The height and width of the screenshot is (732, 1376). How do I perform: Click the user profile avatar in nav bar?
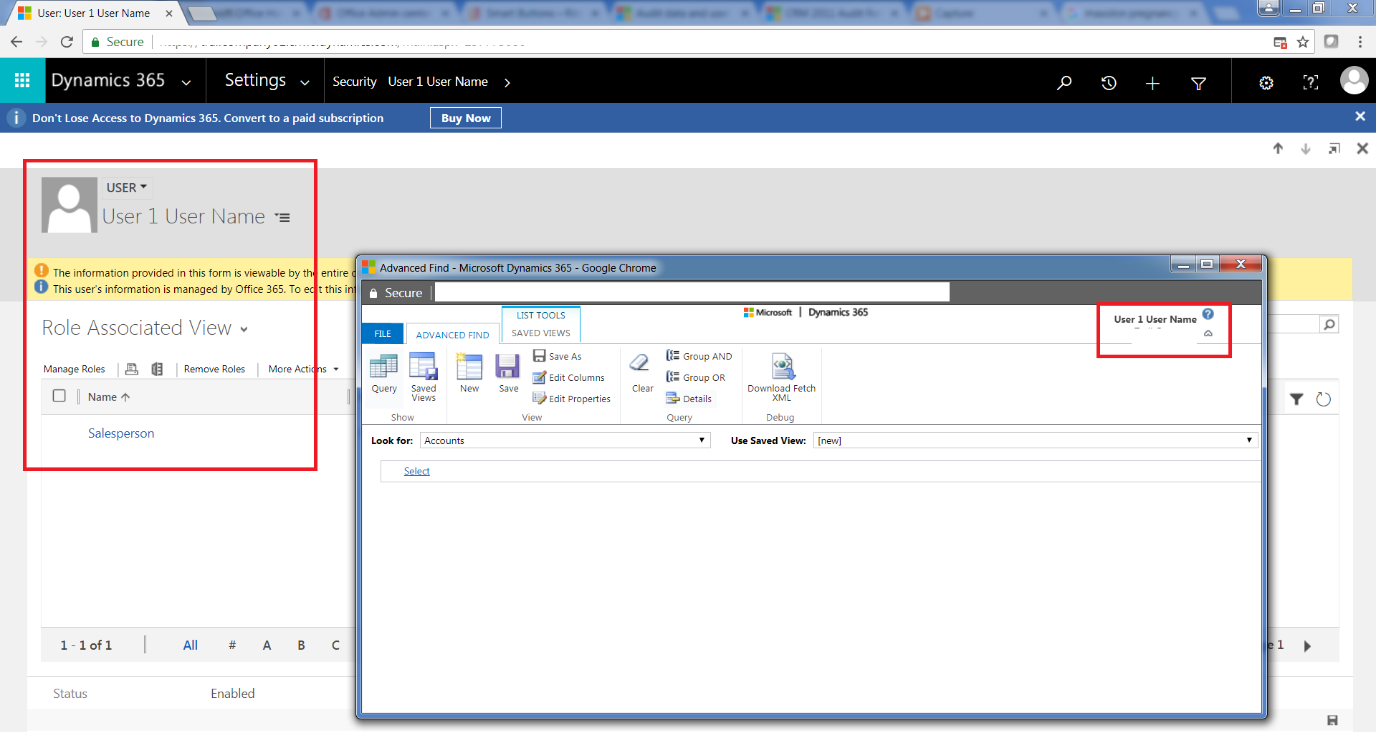1354,80
